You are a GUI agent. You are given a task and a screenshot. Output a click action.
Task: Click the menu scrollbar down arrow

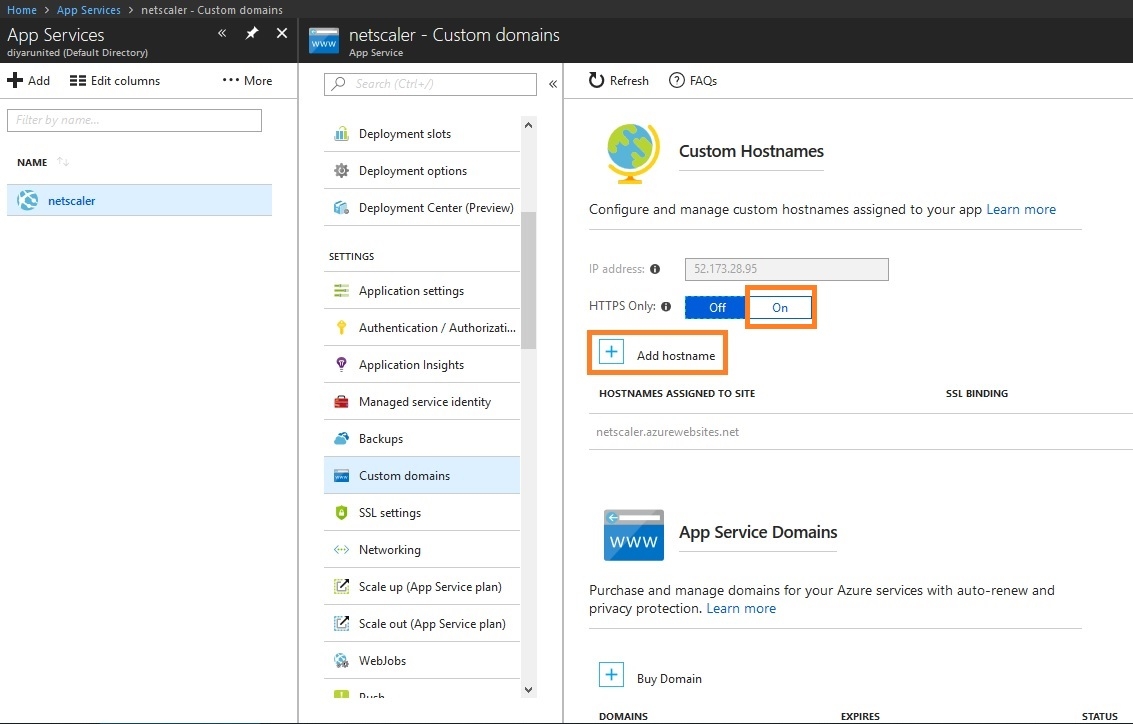coord(528,689)
